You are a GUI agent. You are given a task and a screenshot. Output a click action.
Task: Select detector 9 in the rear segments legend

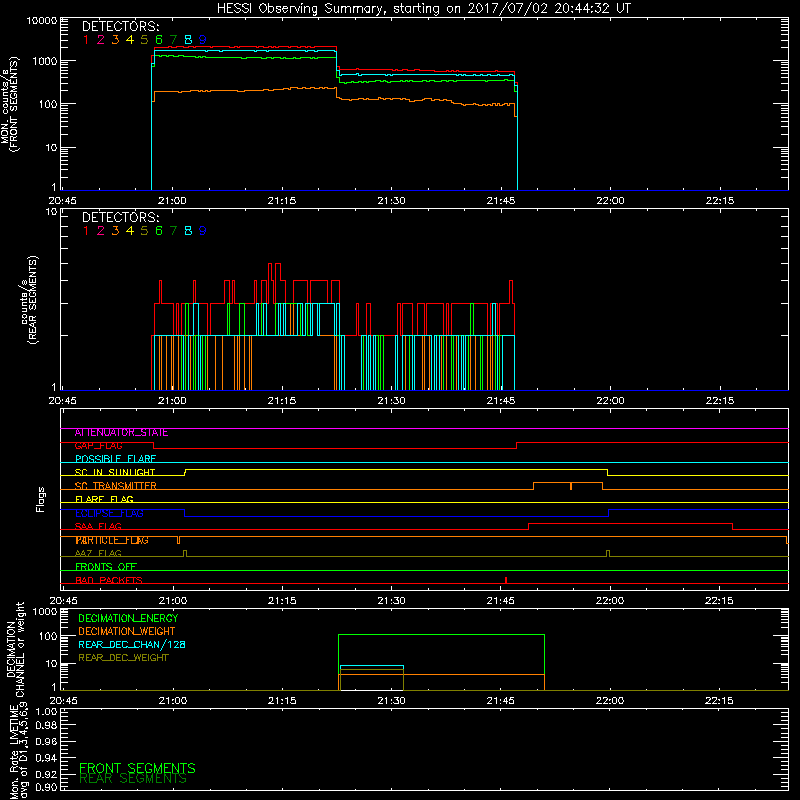(203, 231)
